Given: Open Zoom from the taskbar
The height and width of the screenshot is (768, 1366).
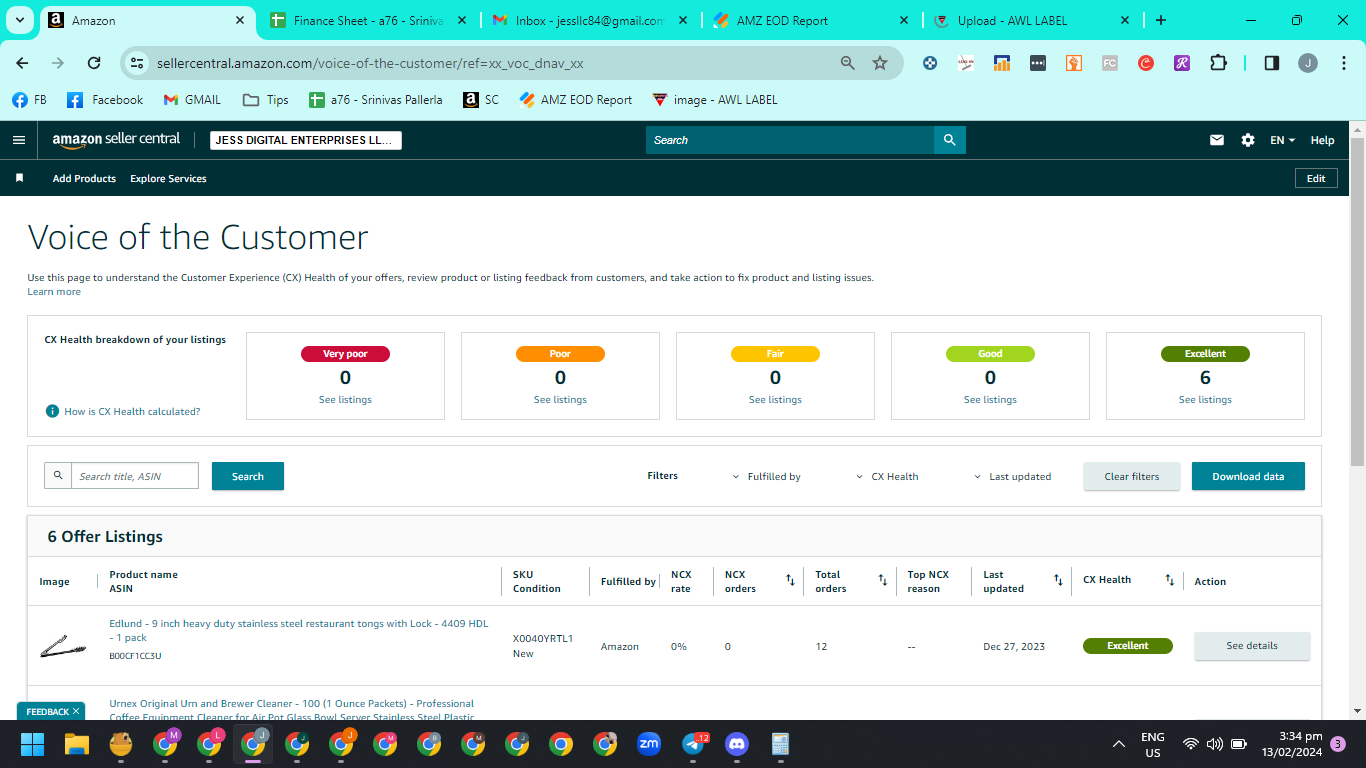Looking at the screenshot, I should [649, 744].
